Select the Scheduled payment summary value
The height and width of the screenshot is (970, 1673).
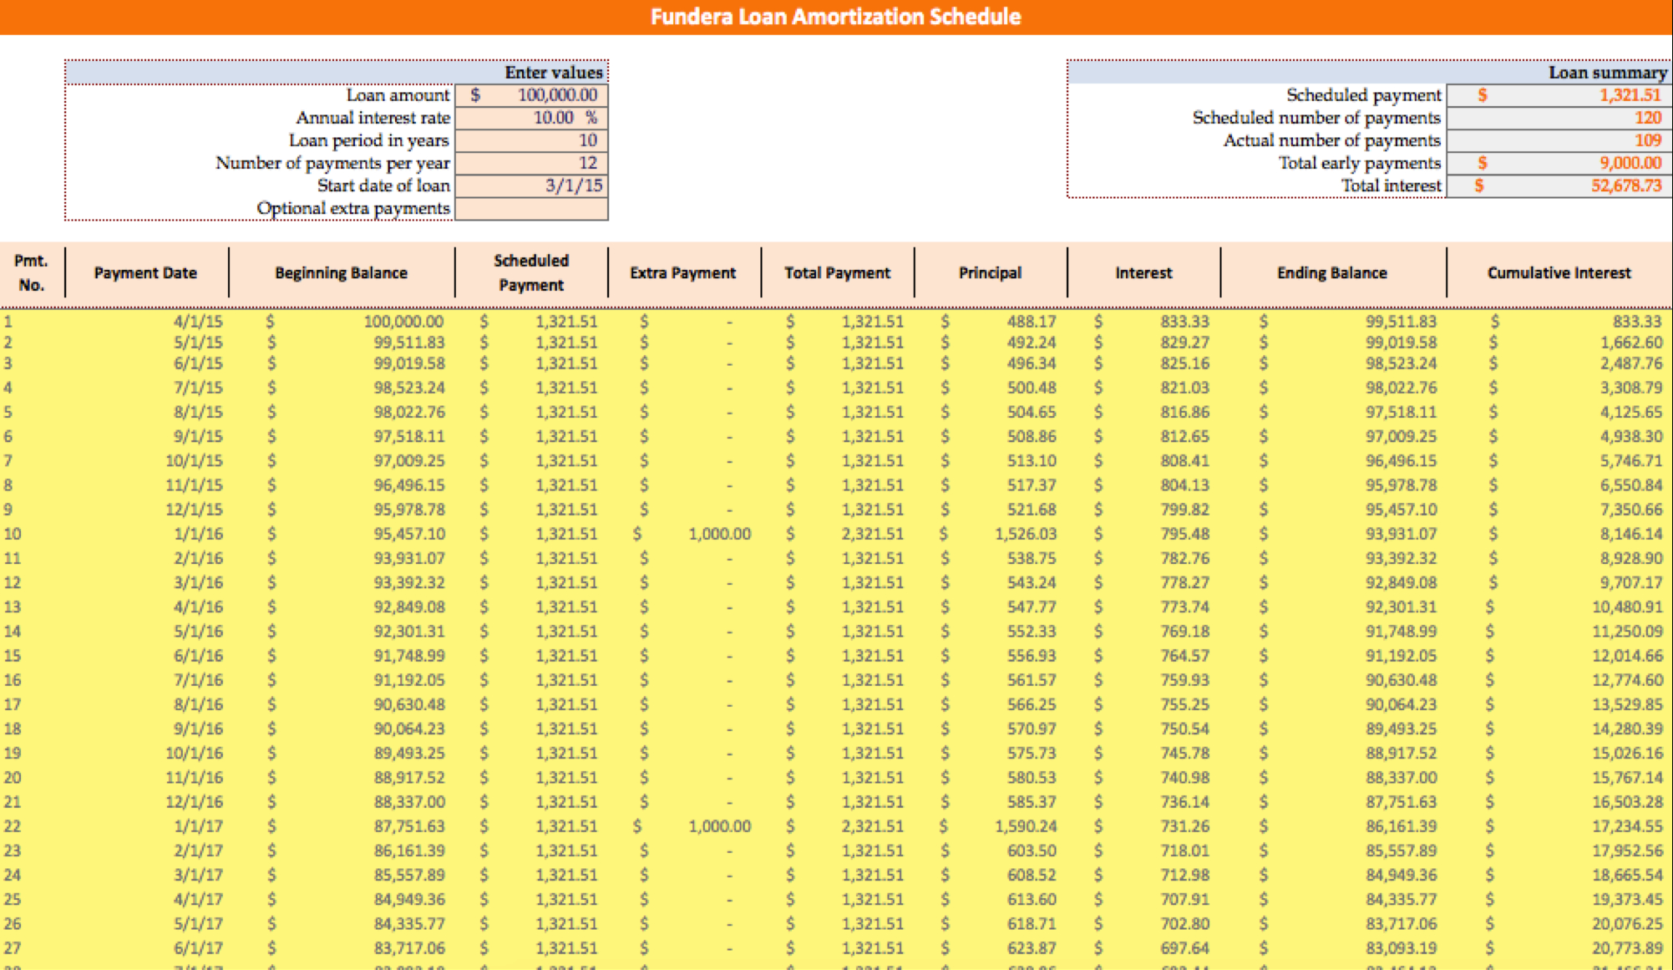click(1557, 95)
